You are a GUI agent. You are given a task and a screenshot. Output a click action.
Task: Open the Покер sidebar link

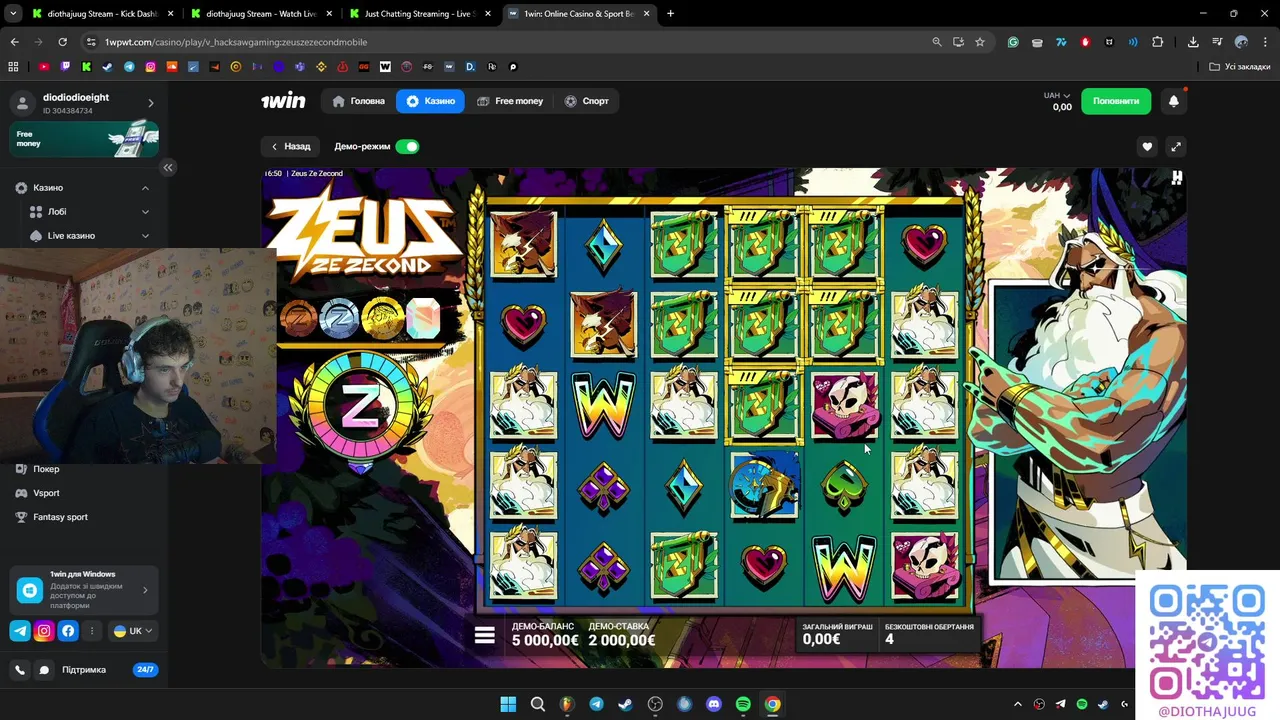click(x=46, y=469)
